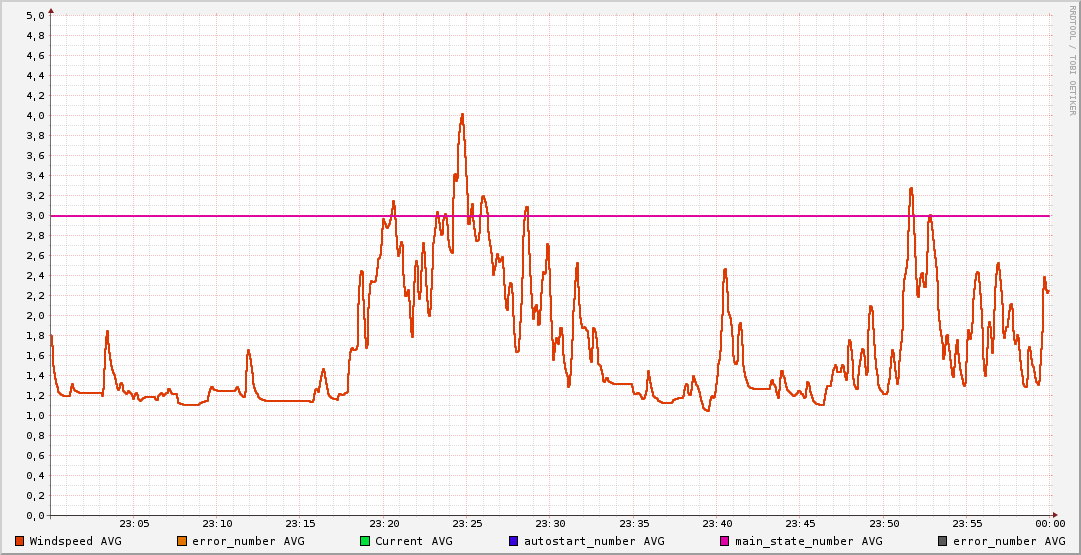Select the Current AVG legend text

click(x=413, y=541)
